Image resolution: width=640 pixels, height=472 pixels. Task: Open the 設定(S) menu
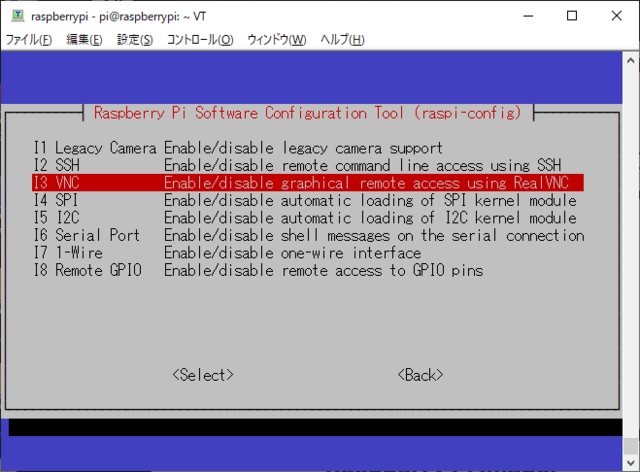[135, 40]
